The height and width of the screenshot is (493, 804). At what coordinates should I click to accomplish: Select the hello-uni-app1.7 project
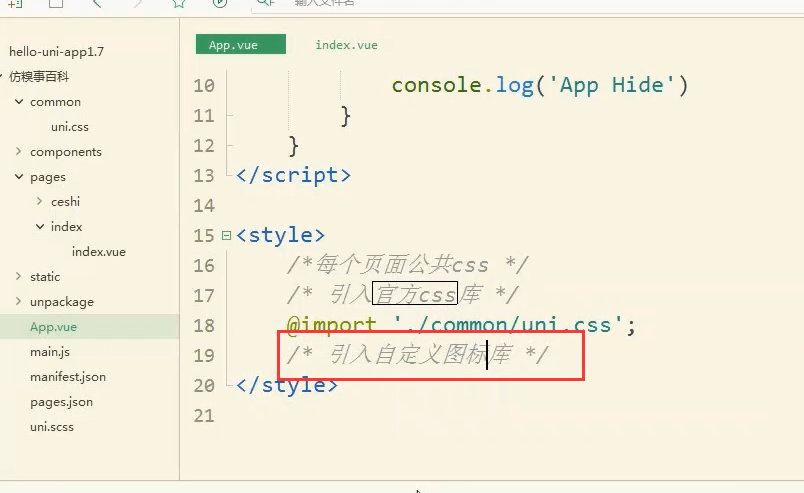(x=56, y=52)
